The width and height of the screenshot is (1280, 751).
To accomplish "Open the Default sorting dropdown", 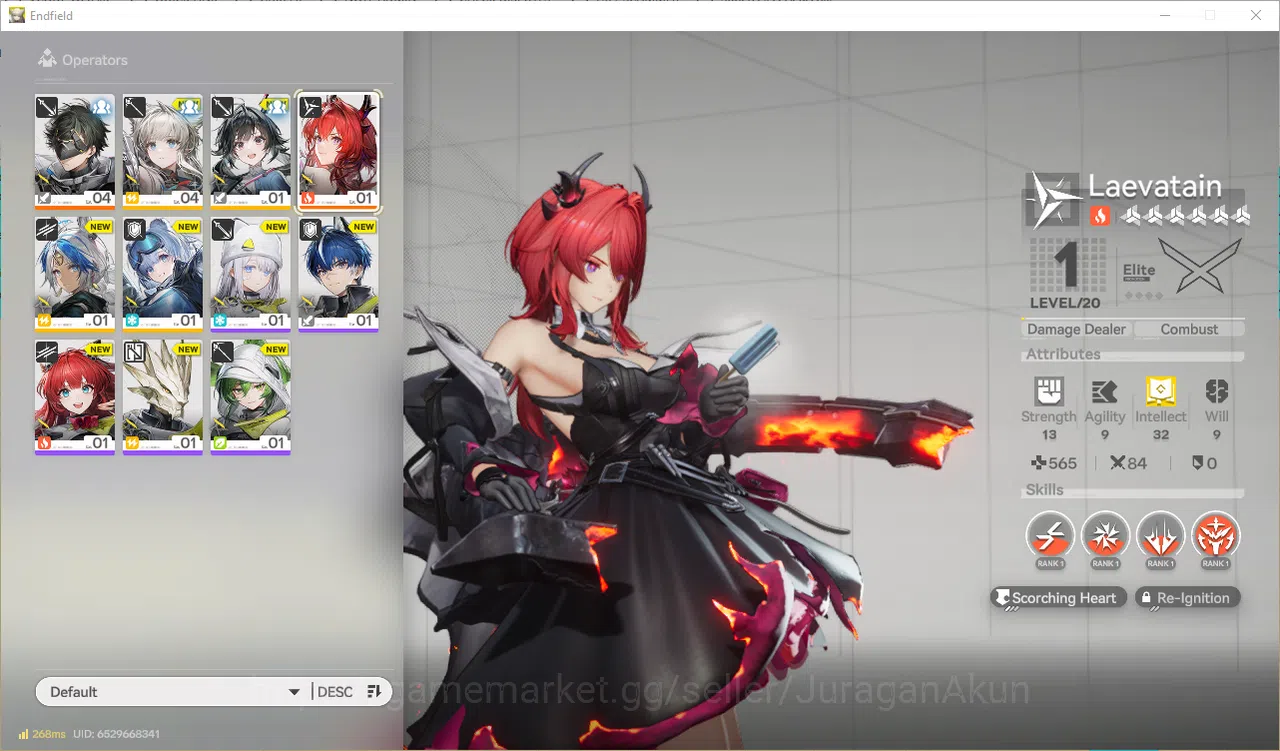I will [x=172, y=692].
